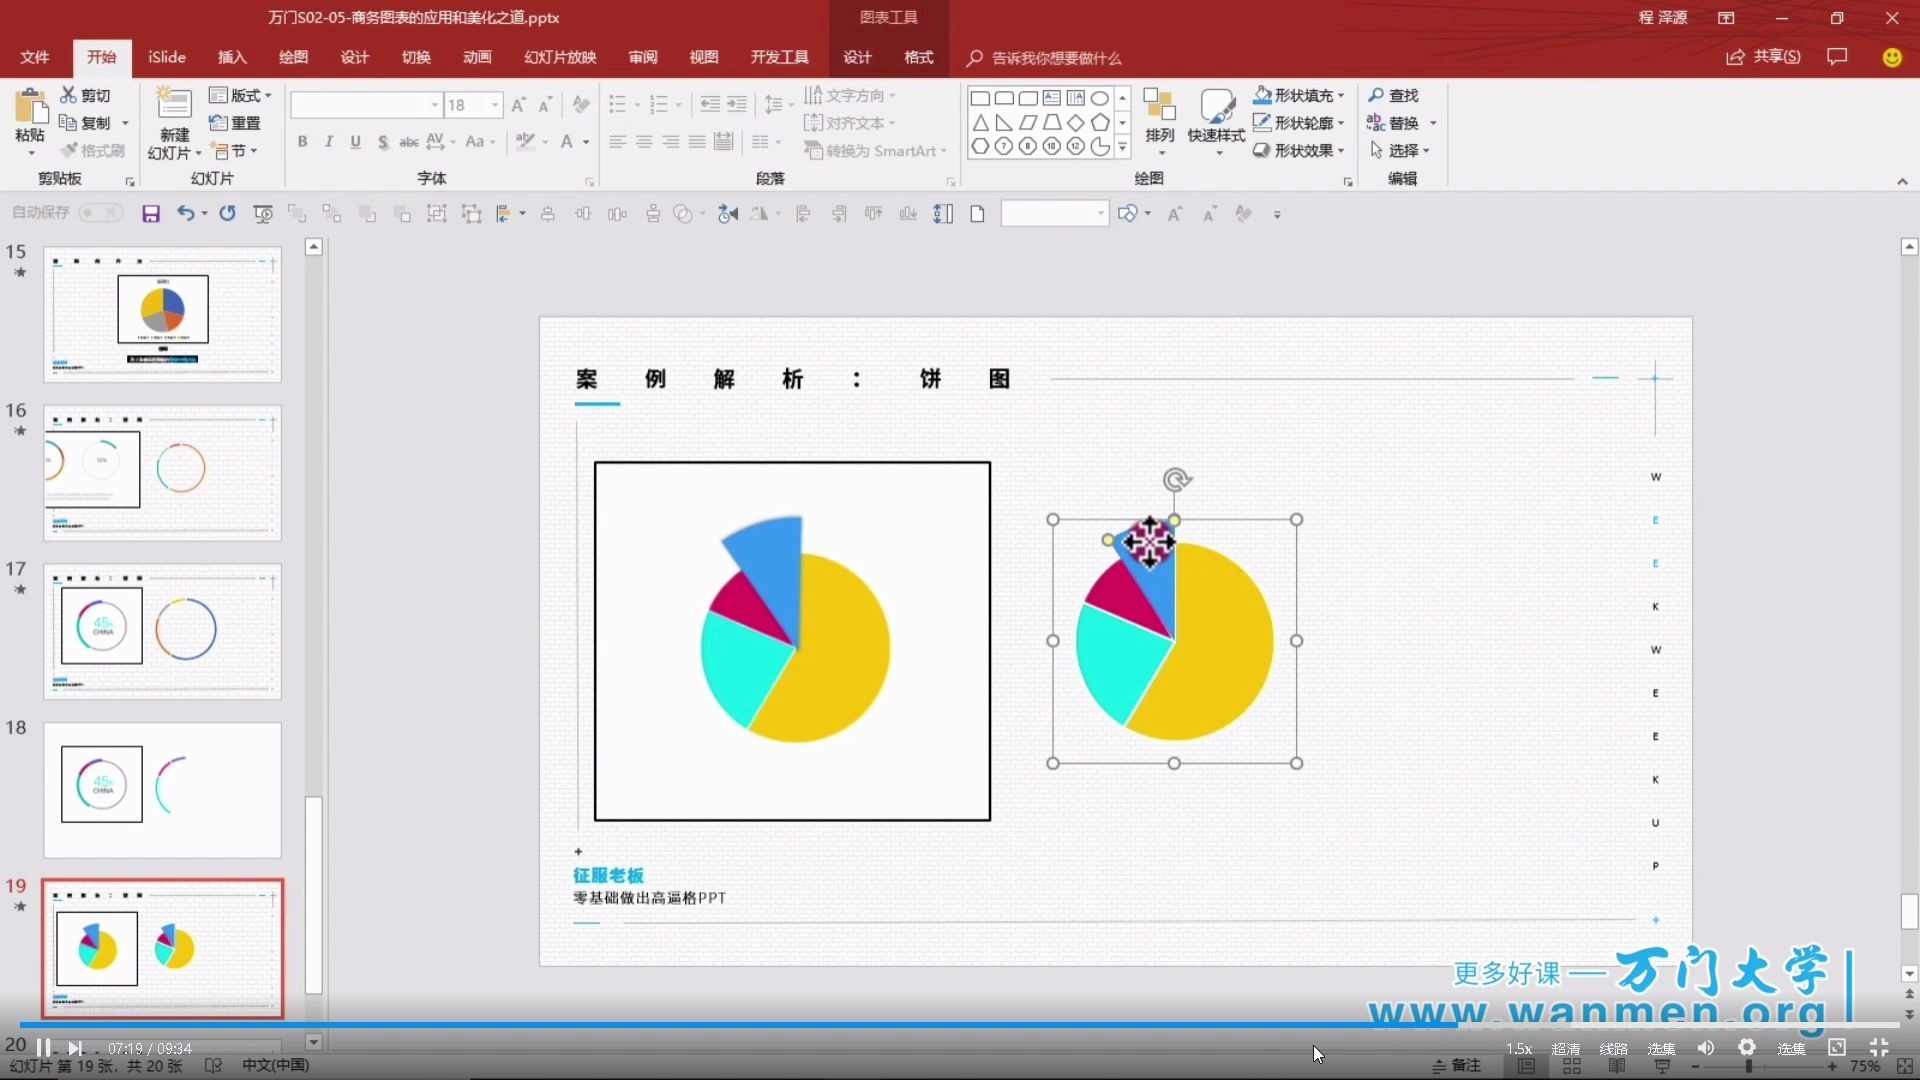Click the Cut (剪切) scissors icon
This screenshot has width=1920, height=1080.
coord(68,95)
